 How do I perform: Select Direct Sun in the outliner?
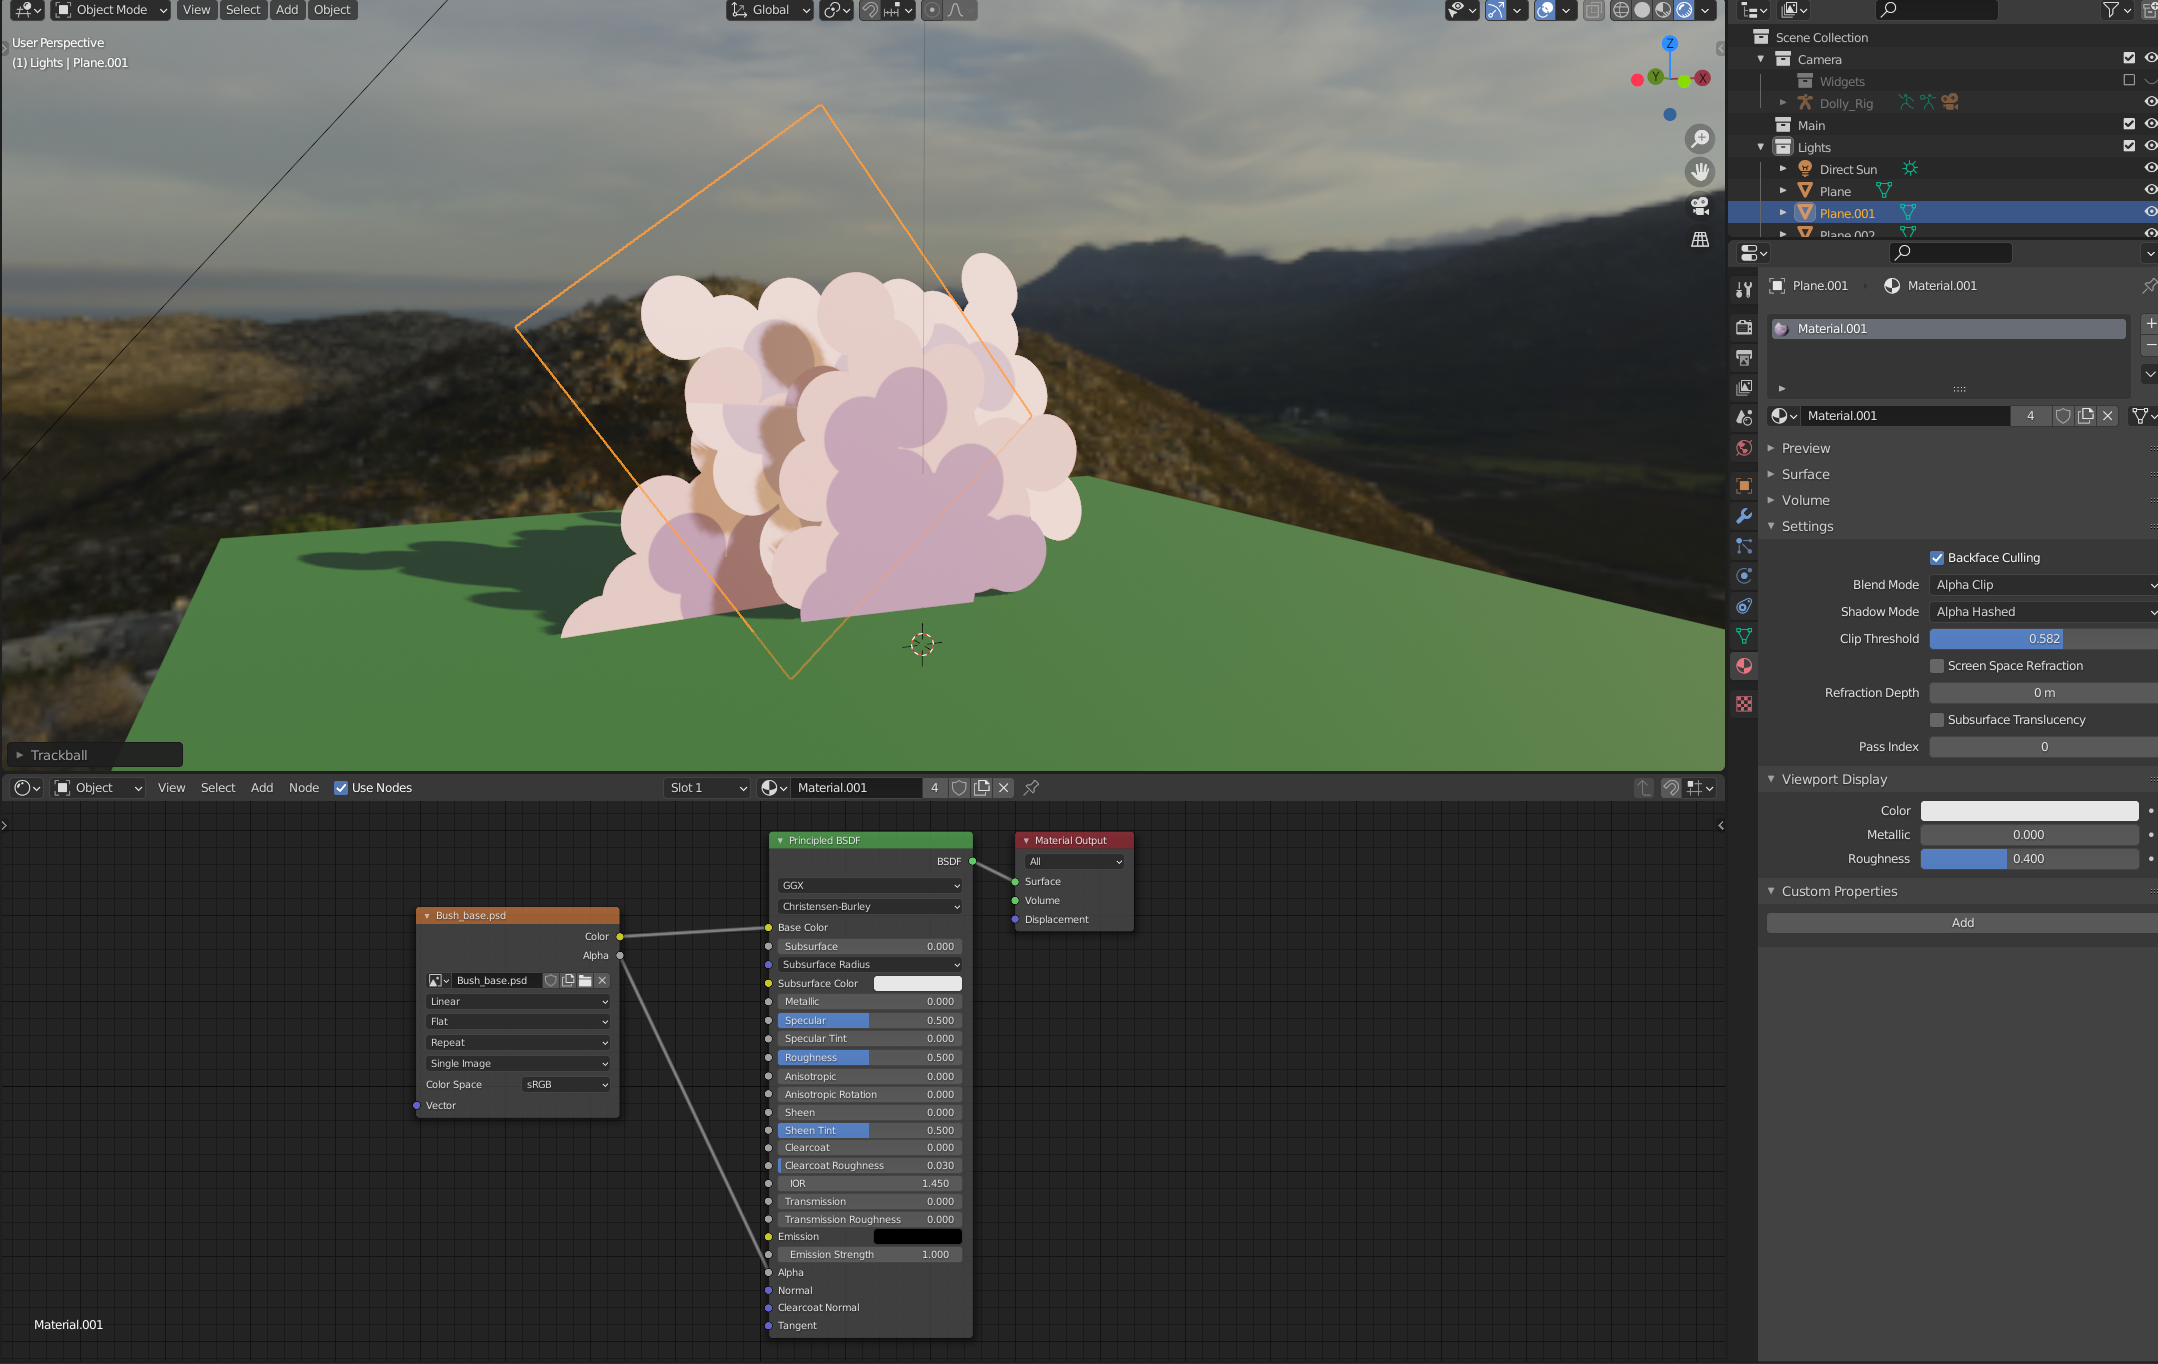[x=1847, y=169]
